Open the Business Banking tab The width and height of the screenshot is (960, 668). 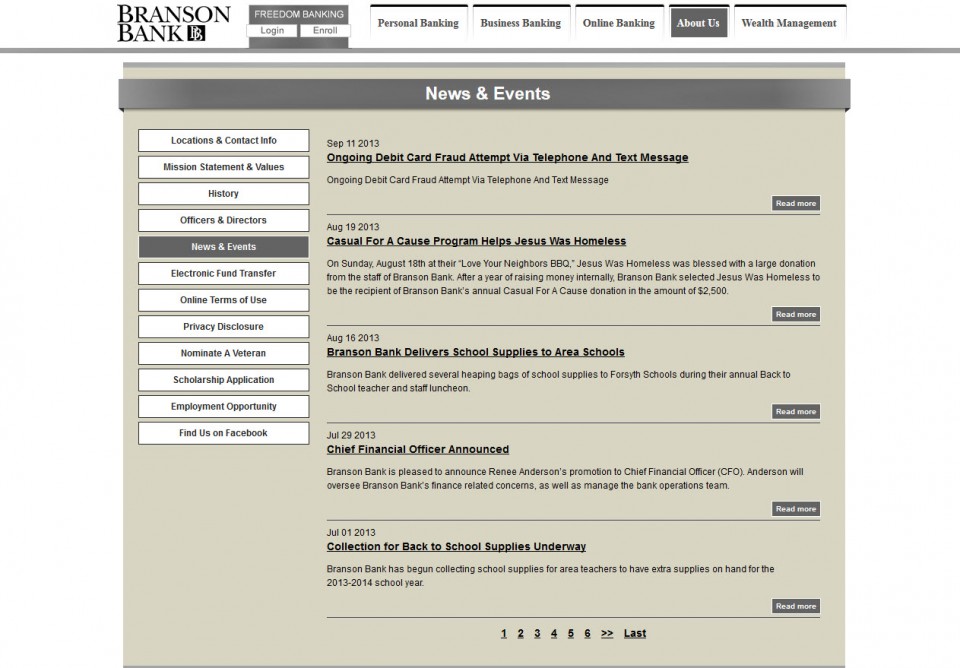click(520, 23)
